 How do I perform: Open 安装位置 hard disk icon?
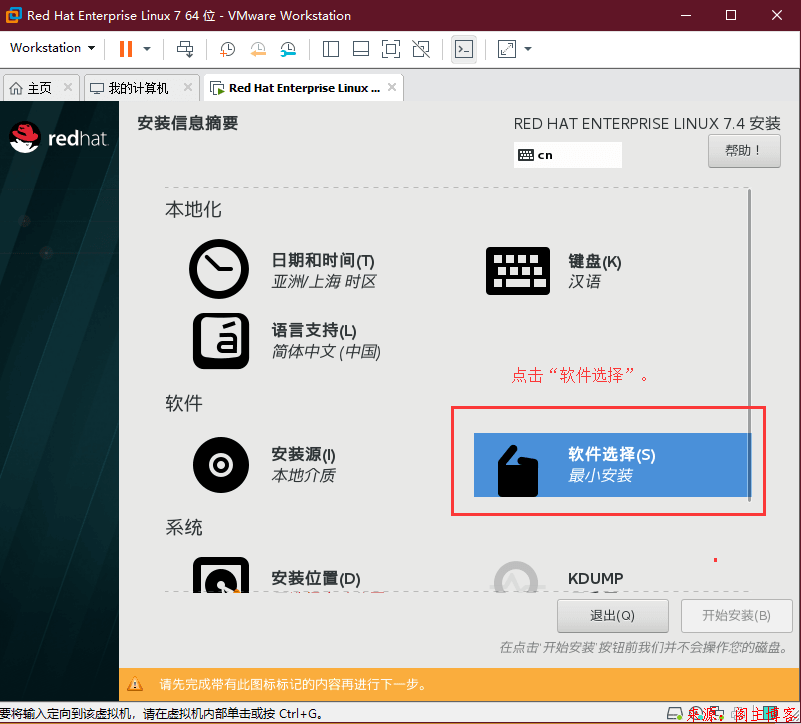tap(221, 575)
